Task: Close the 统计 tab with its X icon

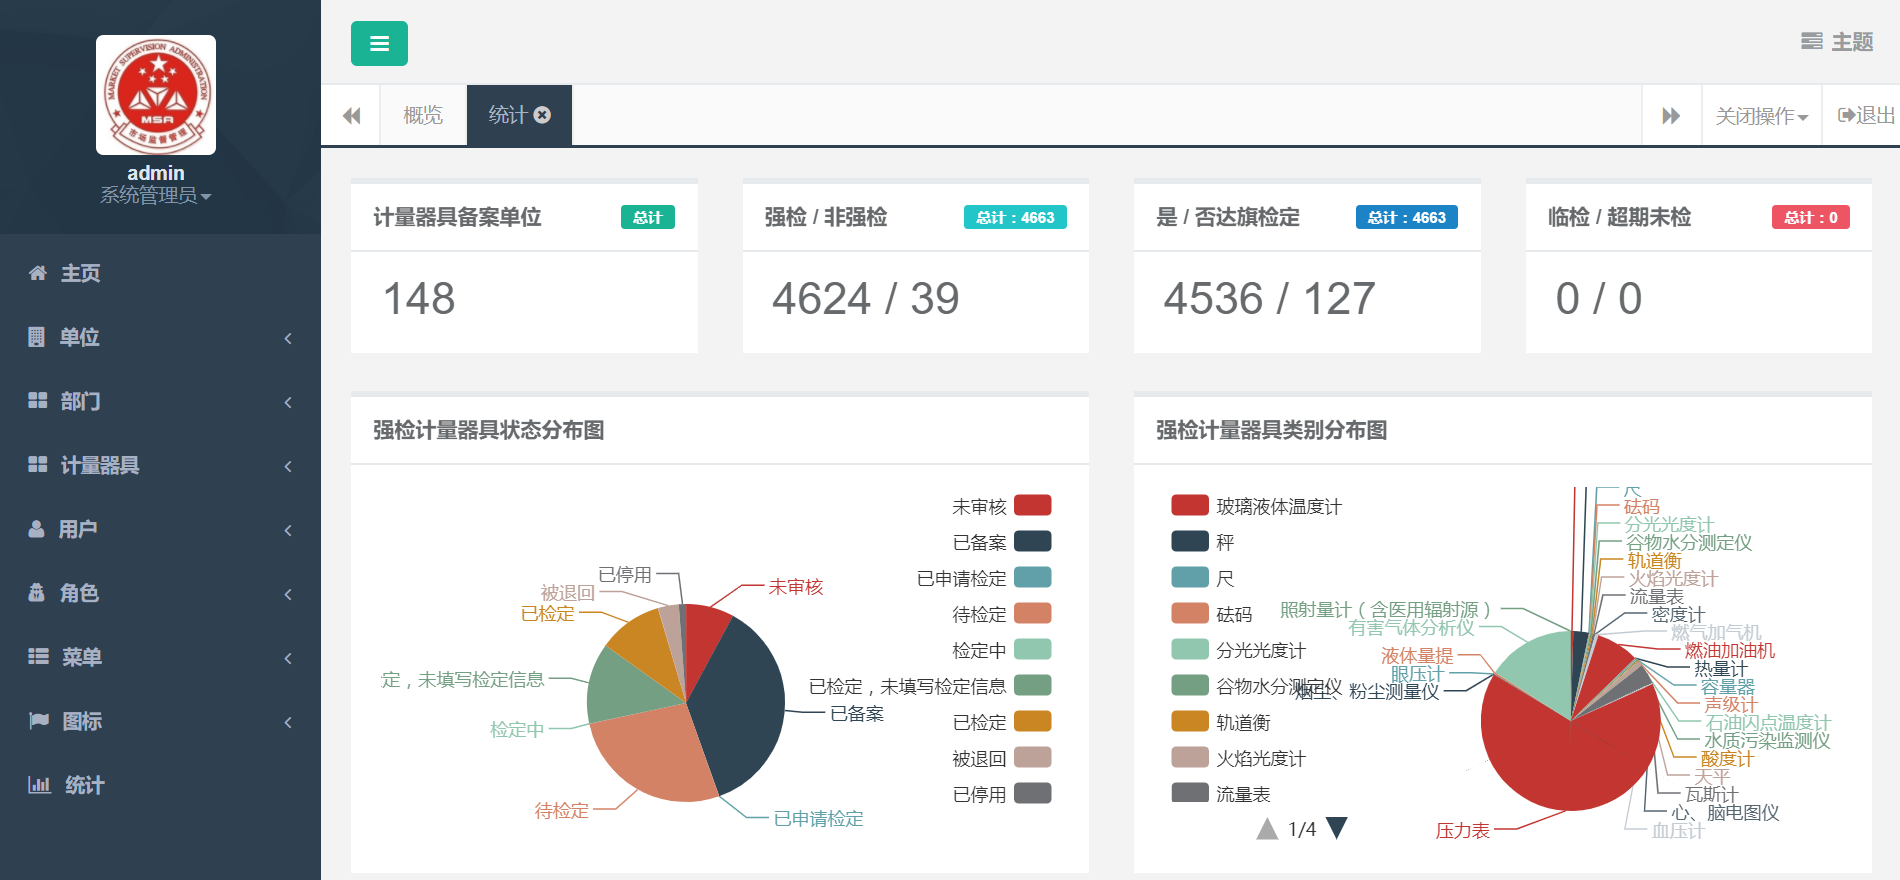Action: coord(543,115)
